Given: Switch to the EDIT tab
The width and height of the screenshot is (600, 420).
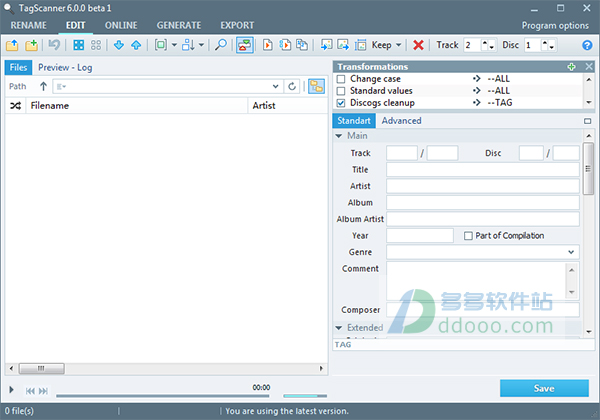Looking at the screenshot, I should (x=75, y=25).
